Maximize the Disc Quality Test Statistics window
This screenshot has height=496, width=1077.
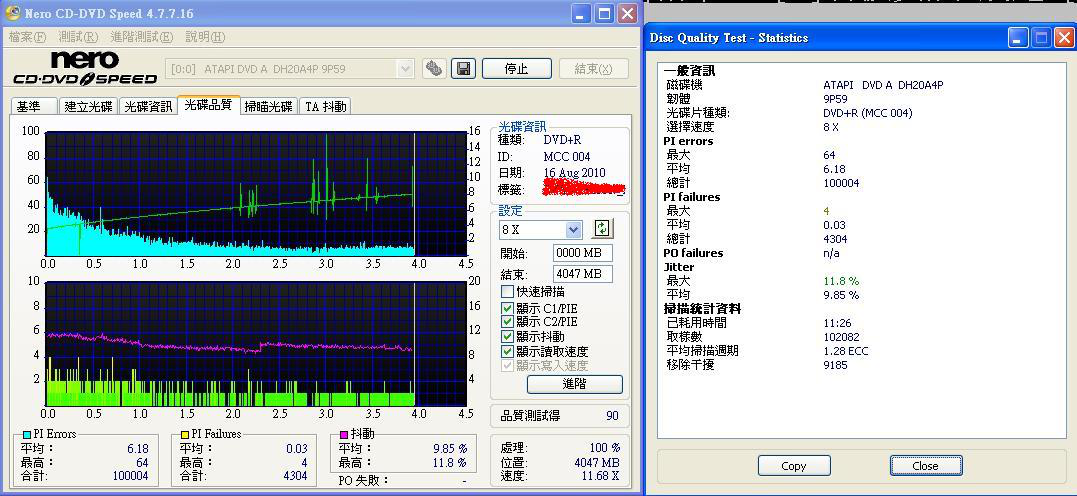pos(1041,38)
